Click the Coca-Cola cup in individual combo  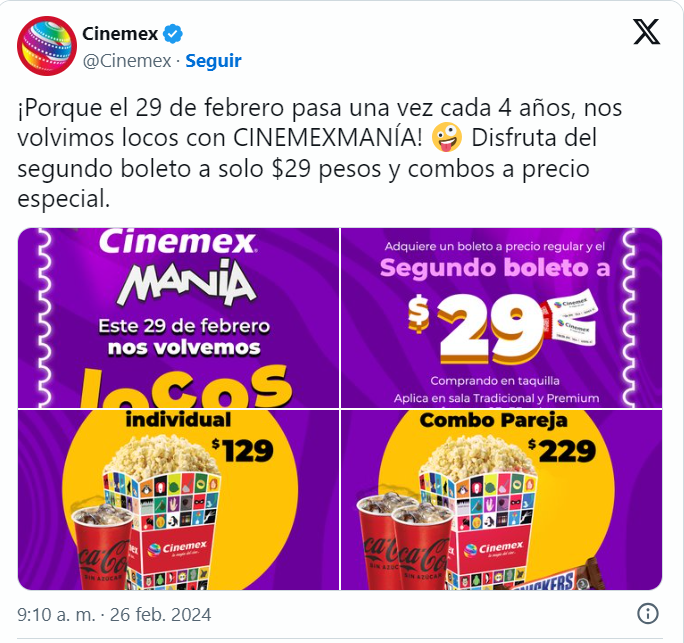(x=103, y=546)
